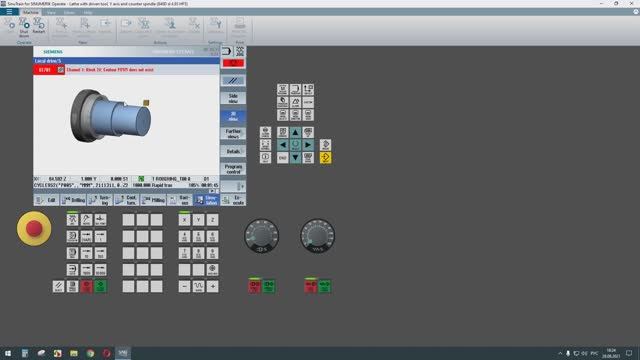The image size is (640, 360).
Task: Click the red Cycle Stop key
Action: click(86, 286)
